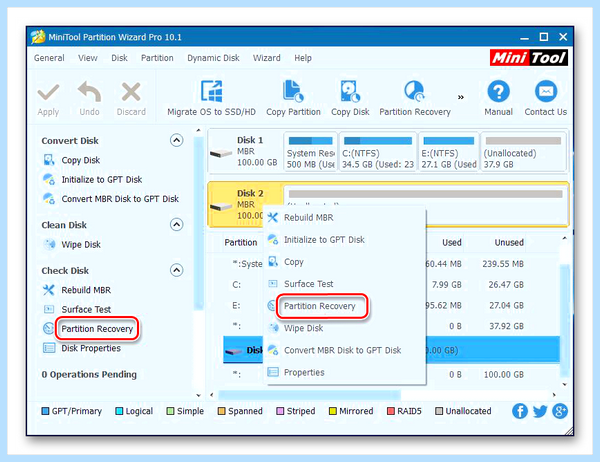Click the Copy icon in context menu

(x=273, y=261)
